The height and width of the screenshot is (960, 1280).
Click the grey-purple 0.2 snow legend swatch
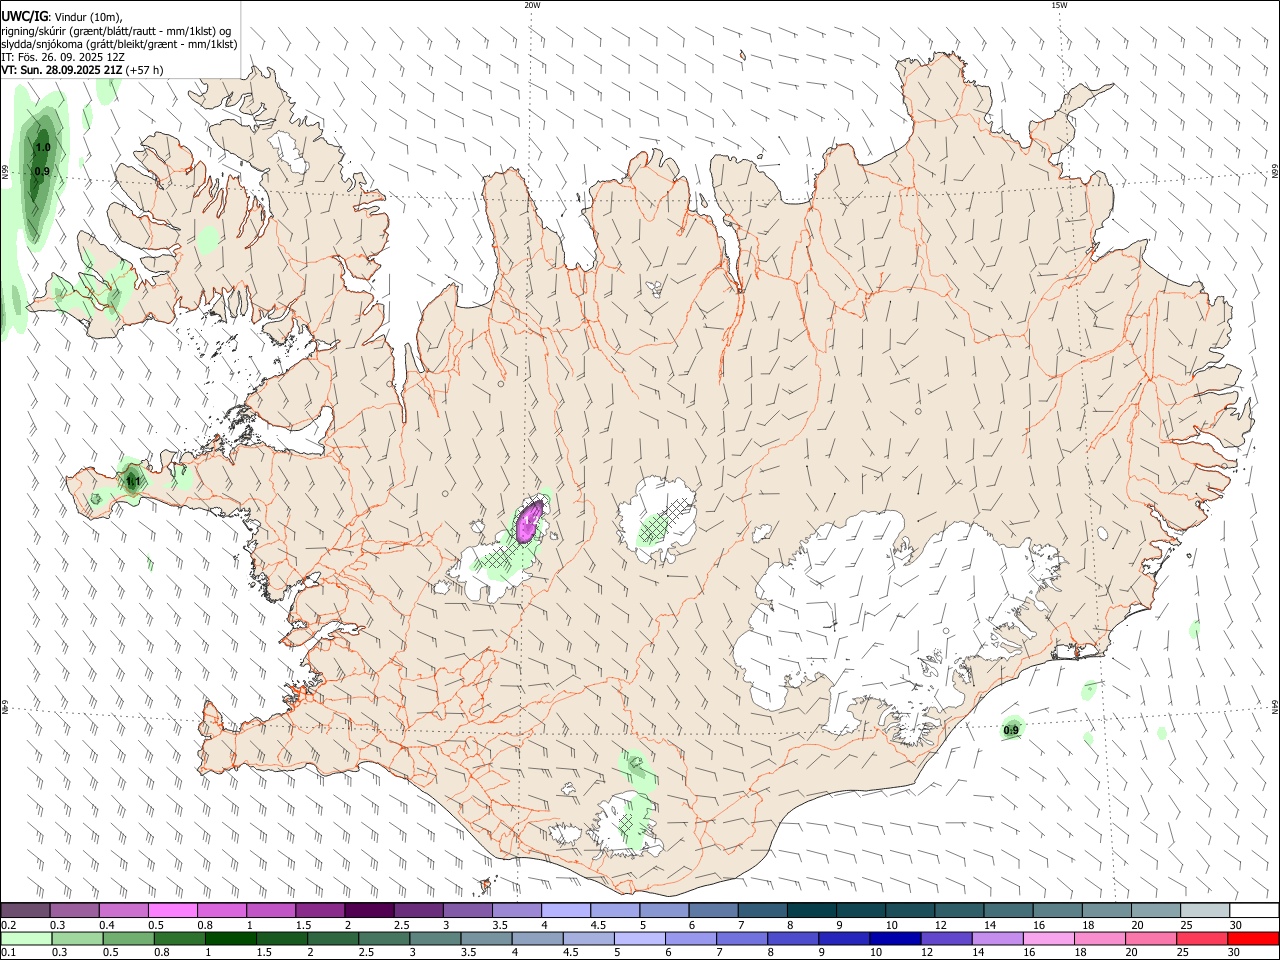pyautogui.click(x=25, y=911)
